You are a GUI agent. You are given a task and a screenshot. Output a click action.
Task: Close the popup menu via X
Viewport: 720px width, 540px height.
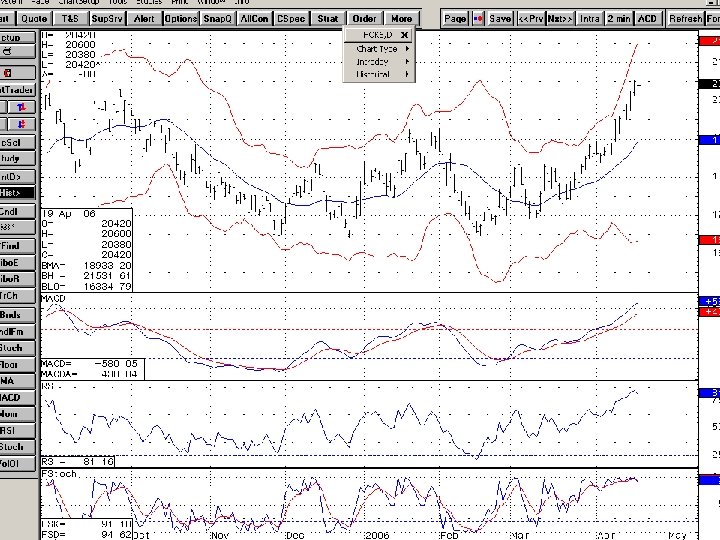click(x=404, y=35)
